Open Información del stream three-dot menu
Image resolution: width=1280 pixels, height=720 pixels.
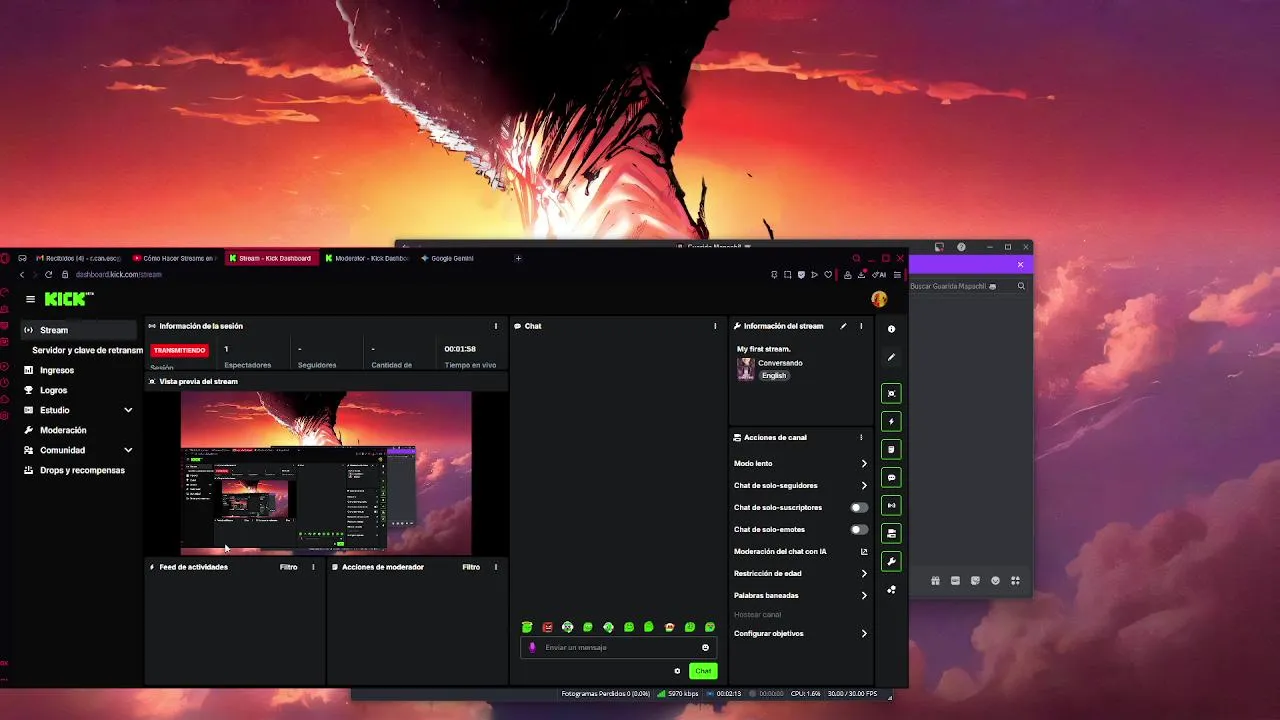coord(861,326)
